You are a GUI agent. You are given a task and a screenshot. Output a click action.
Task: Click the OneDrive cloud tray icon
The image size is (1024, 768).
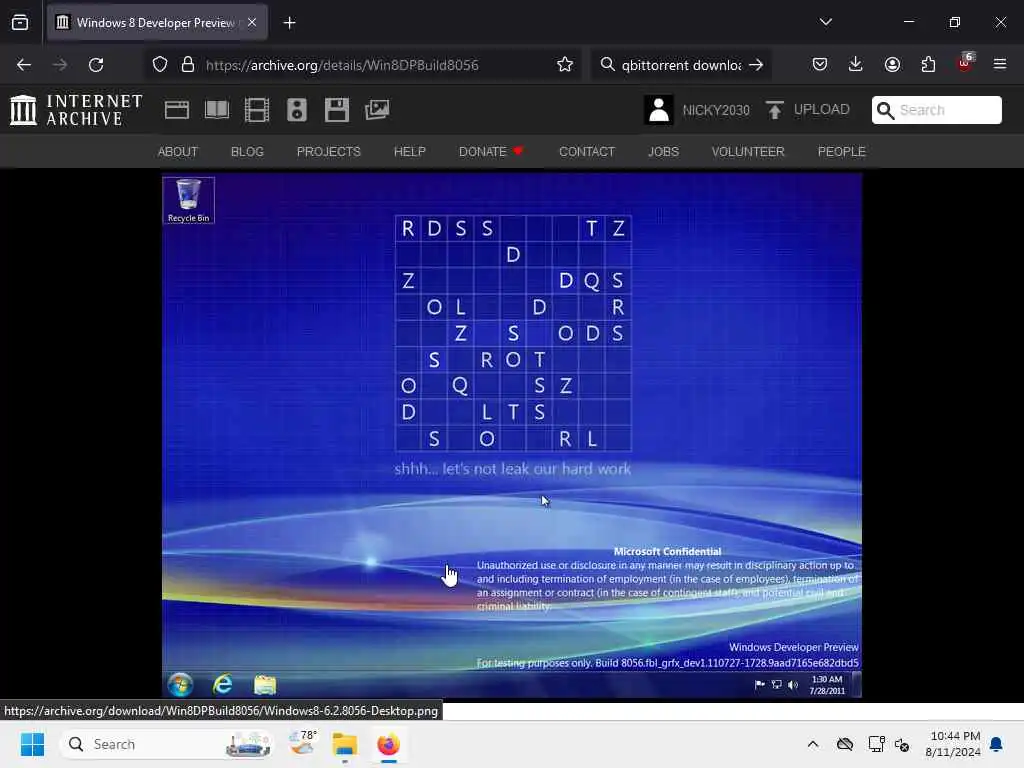point(844,744)
